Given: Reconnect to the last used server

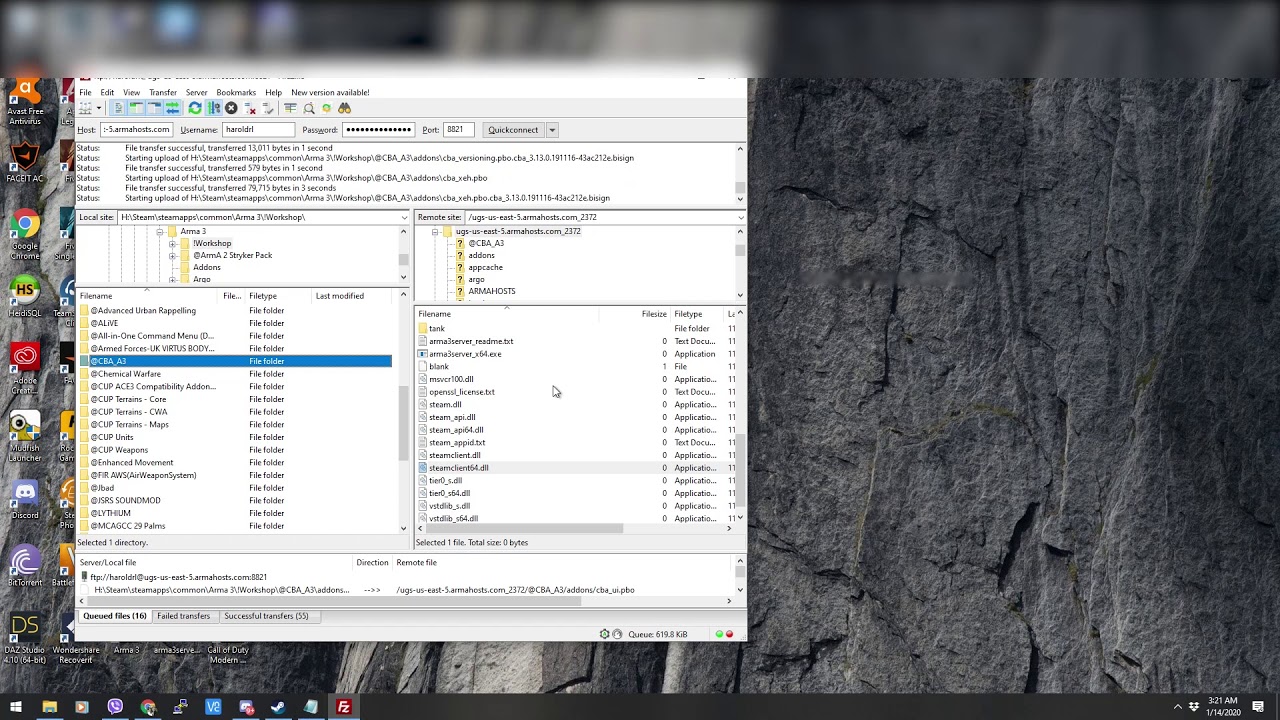Looking at the screenshot, I should coord(268,108).
